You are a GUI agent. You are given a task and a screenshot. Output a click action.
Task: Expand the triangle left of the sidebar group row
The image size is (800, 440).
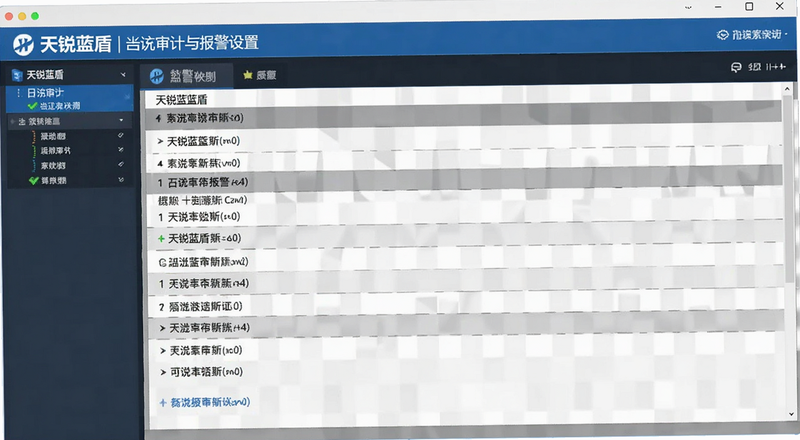12,121
